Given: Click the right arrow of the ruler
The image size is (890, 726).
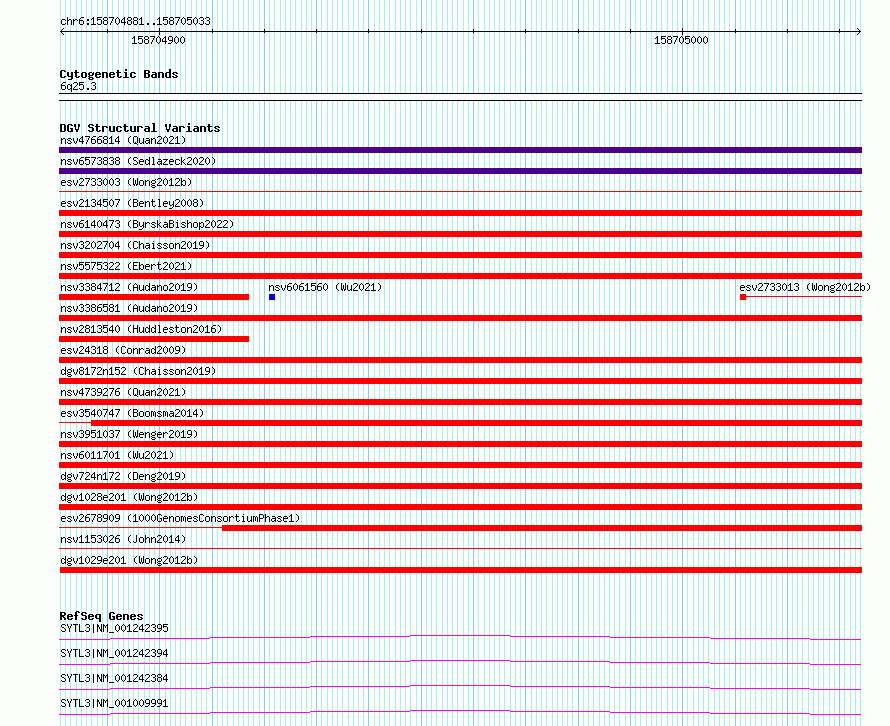Looking at the screenshot, I should pyautogui.click(x=859, y=31).
